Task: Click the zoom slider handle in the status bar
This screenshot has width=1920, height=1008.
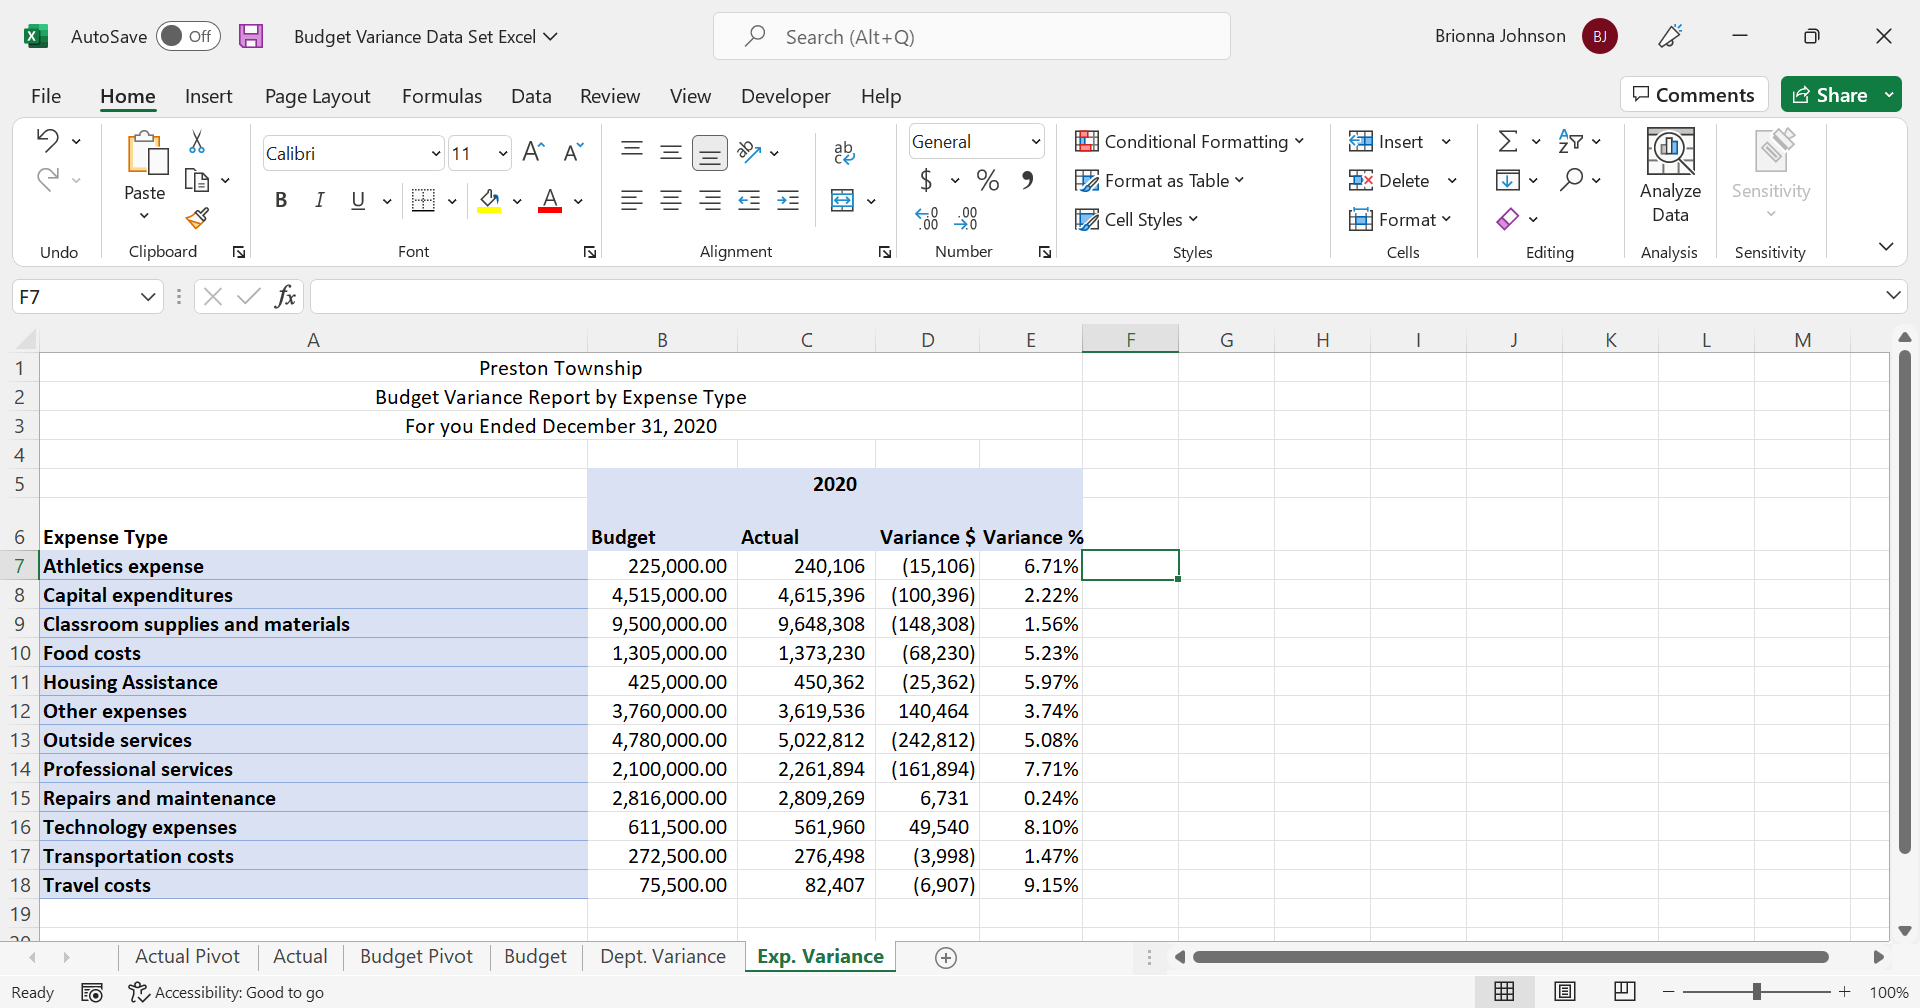Action: [1756, 992]
